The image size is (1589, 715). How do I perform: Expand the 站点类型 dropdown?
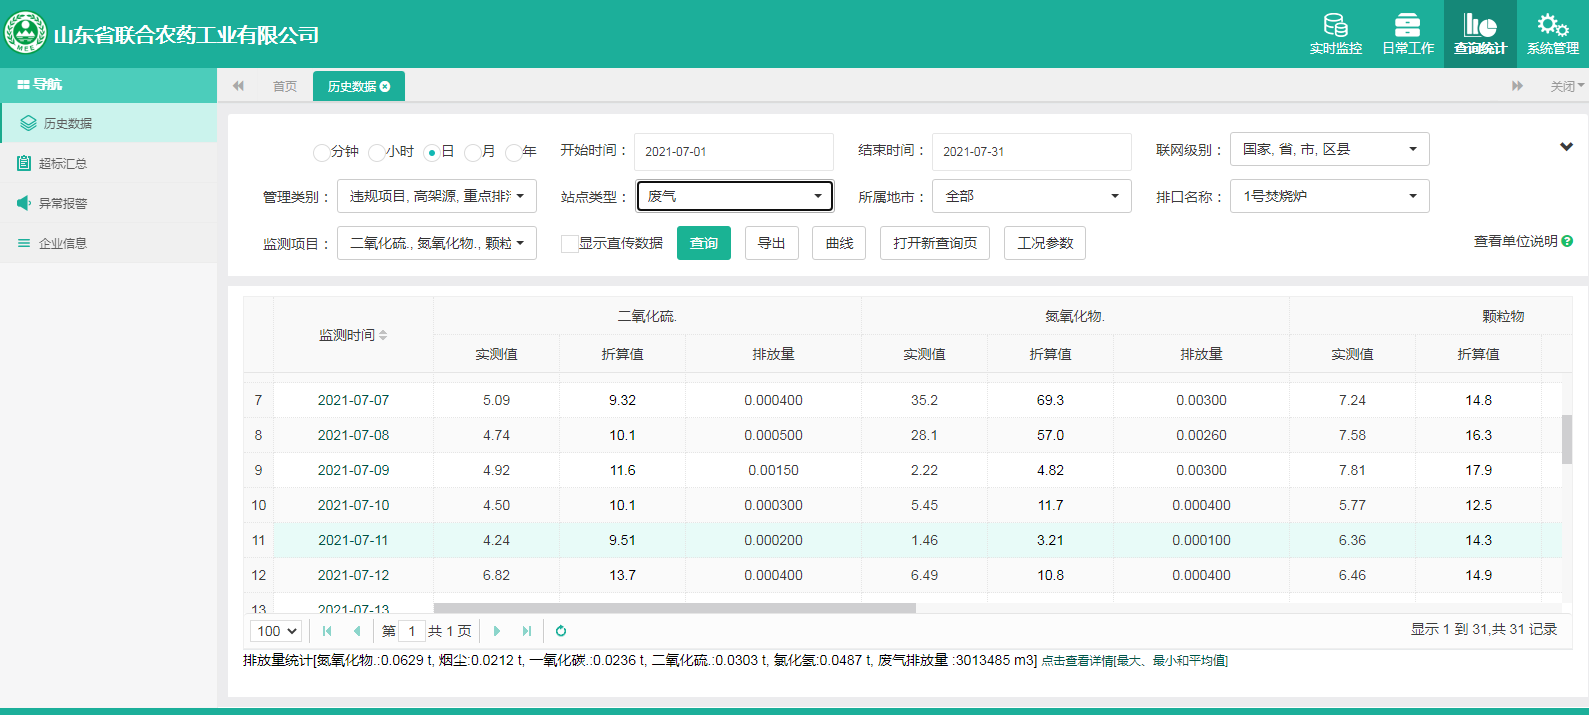click(735, 196)
